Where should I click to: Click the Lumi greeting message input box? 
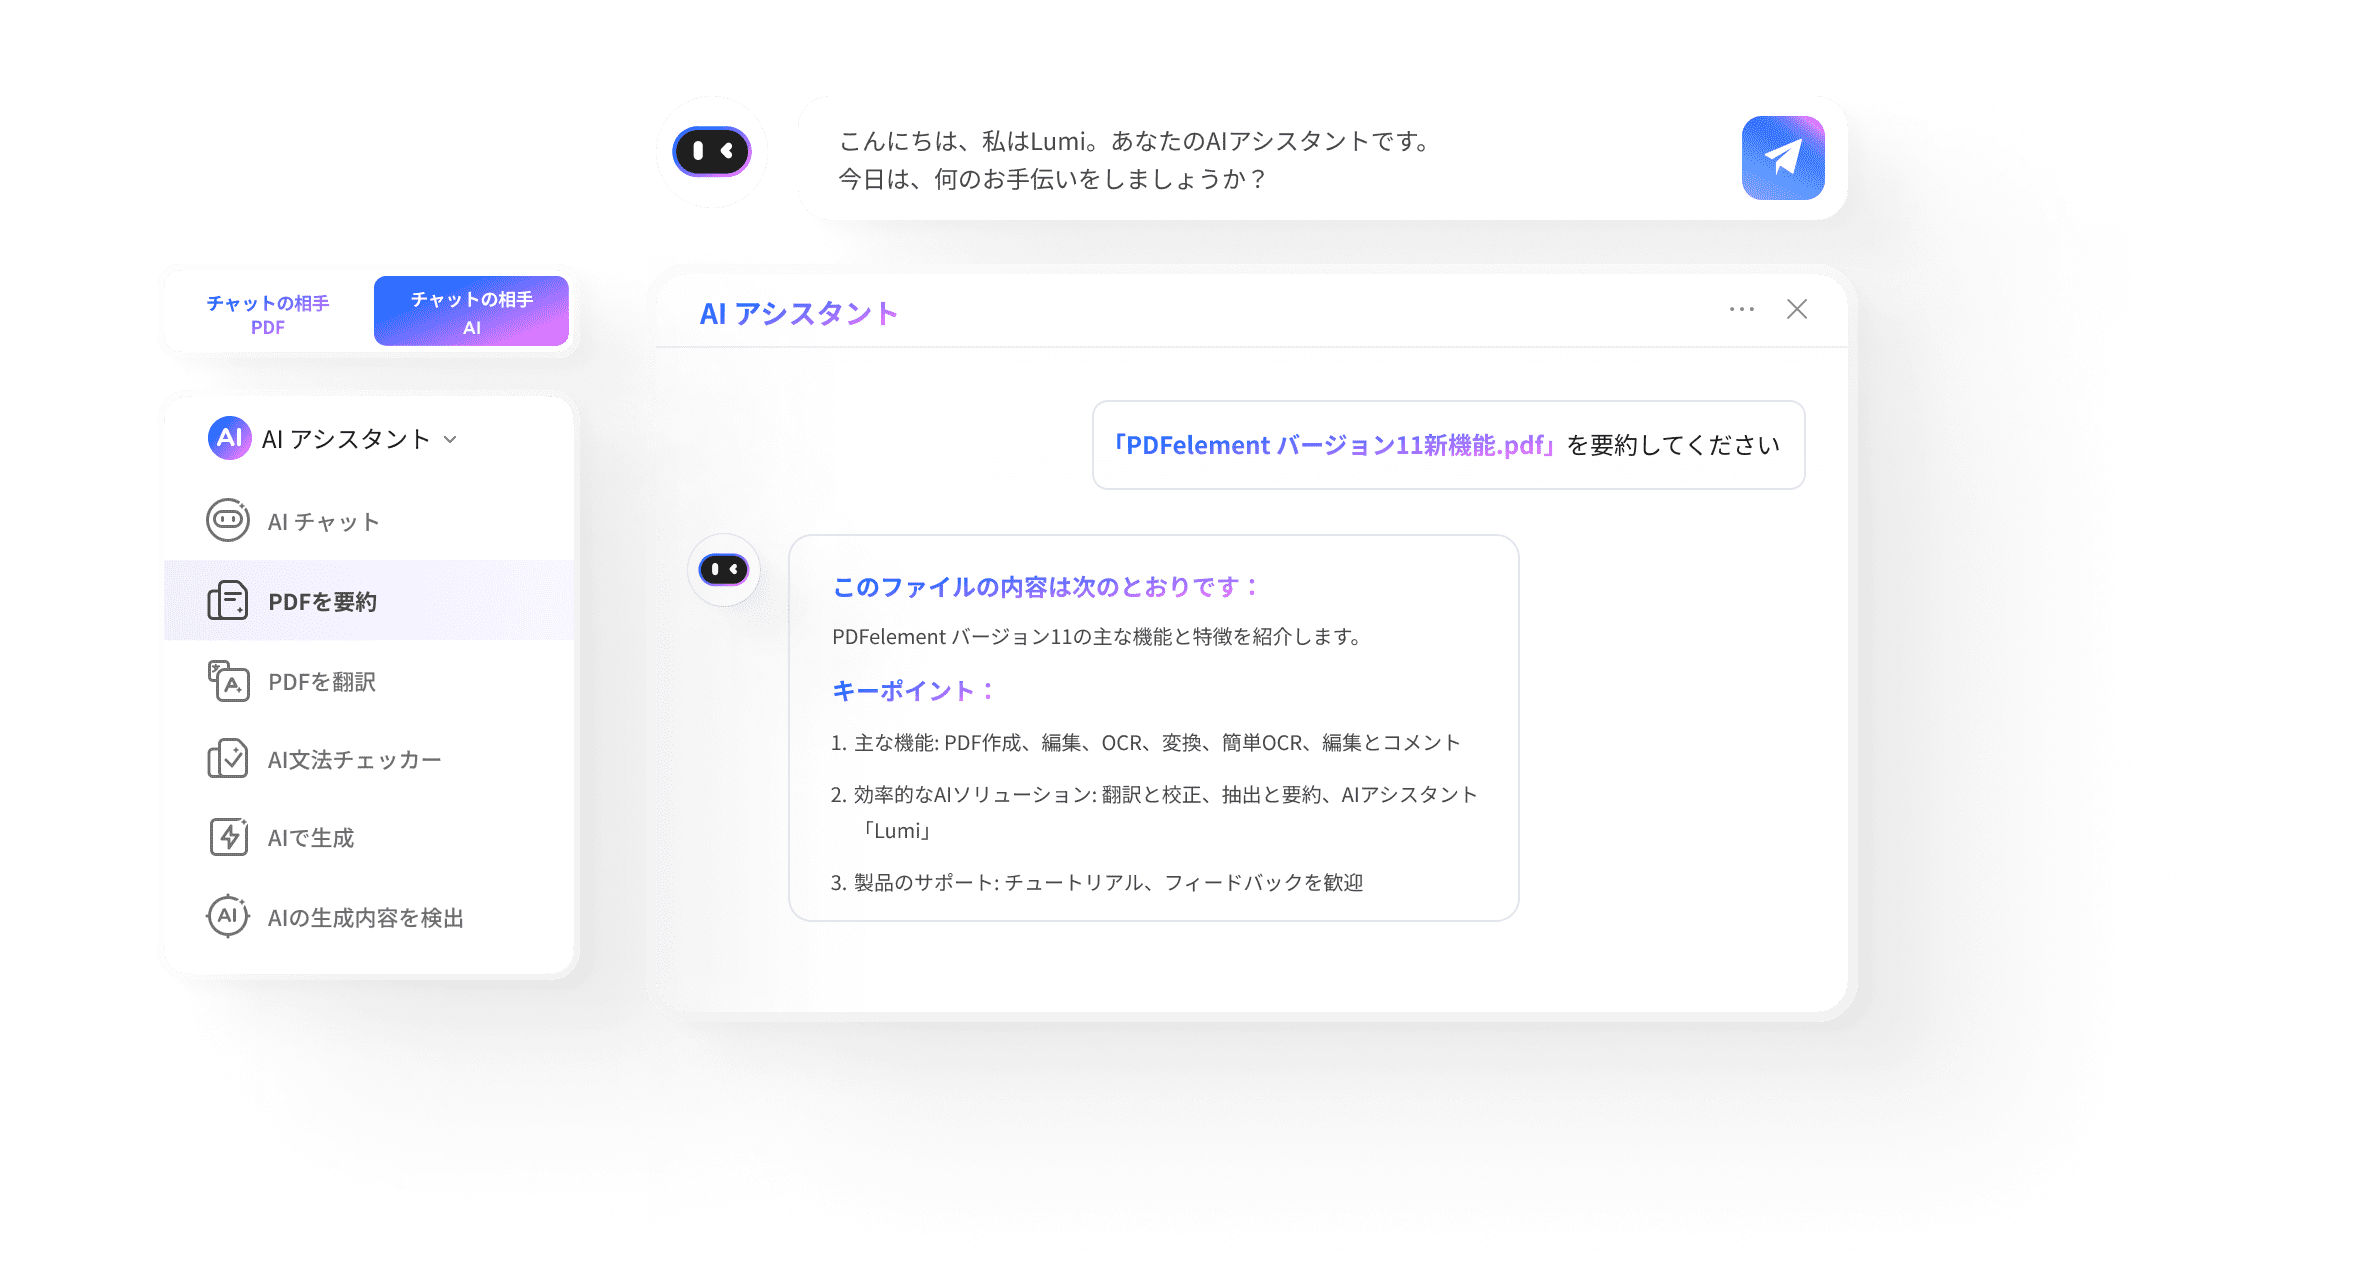coord(1322,159)
